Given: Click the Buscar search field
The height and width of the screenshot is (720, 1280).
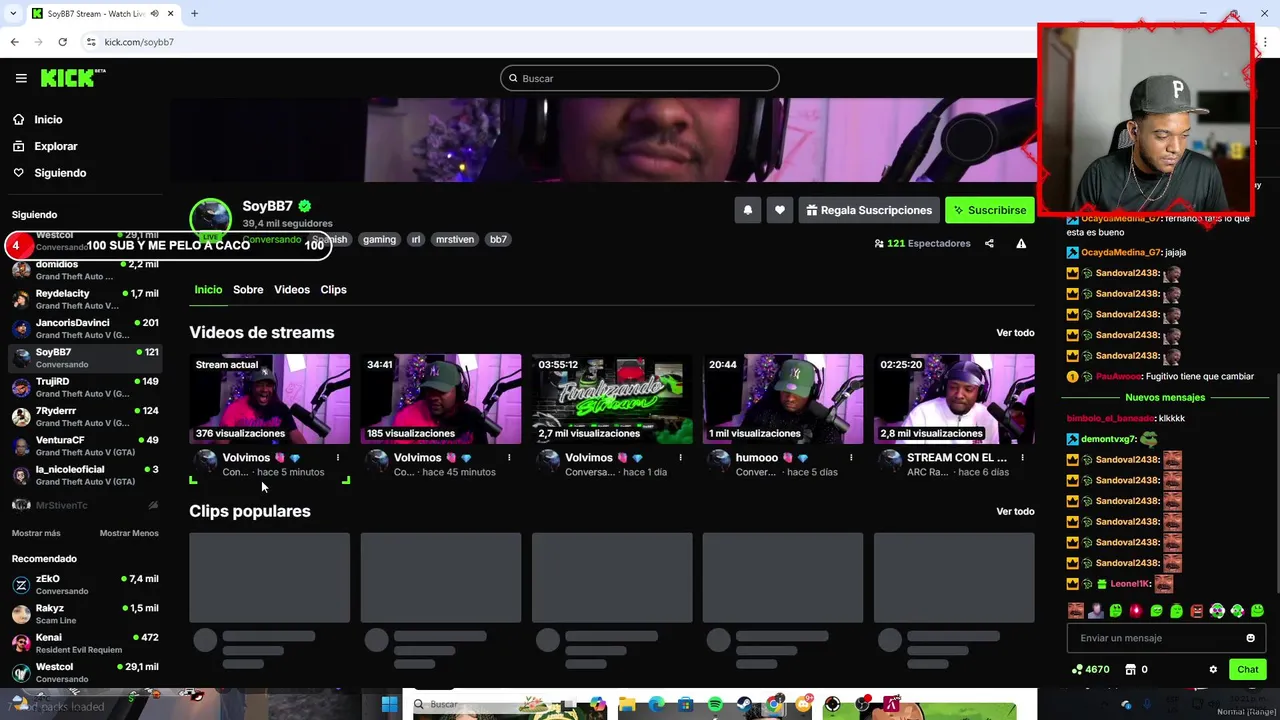Looking at the screenshot, I should pos(640,78).
